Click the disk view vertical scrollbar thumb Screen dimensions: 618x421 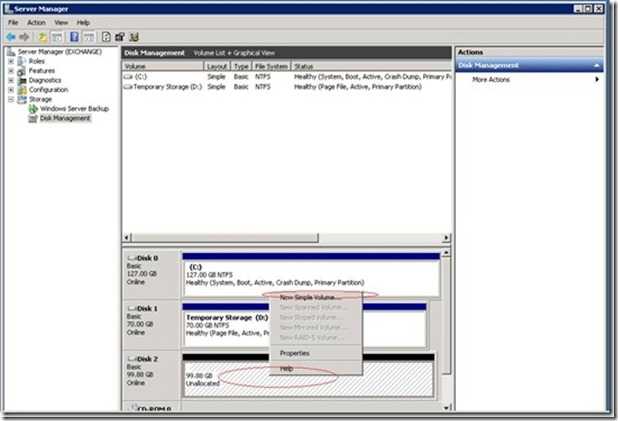click(446, 315)
